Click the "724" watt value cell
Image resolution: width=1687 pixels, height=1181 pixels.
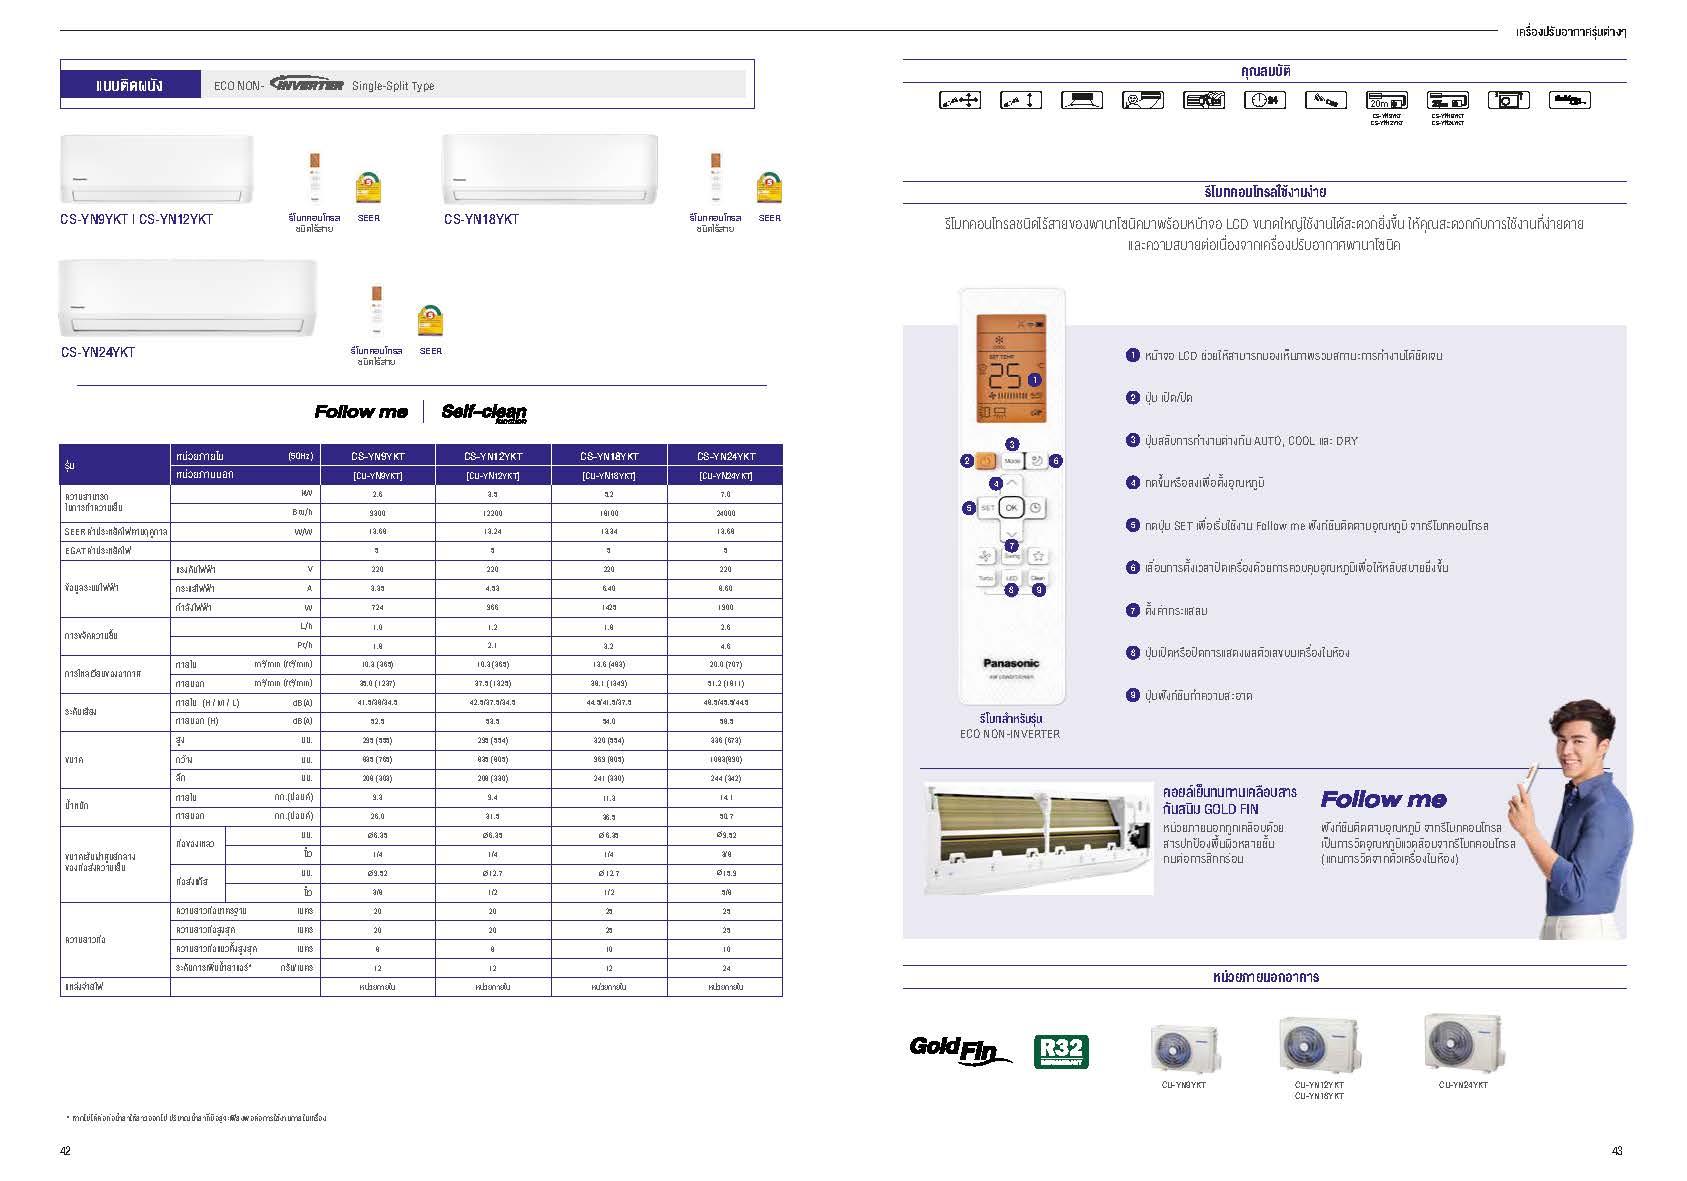click(x=378, y=608)
